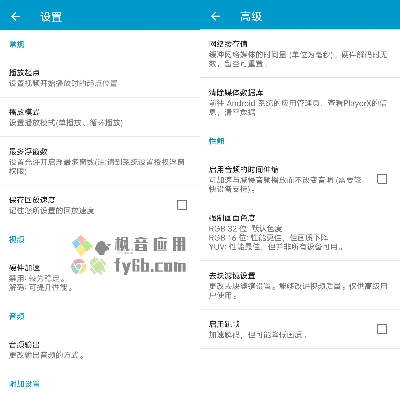Open the 网络缓存值 setting
The image size is (400, 404).
click(x=300, y=54)
